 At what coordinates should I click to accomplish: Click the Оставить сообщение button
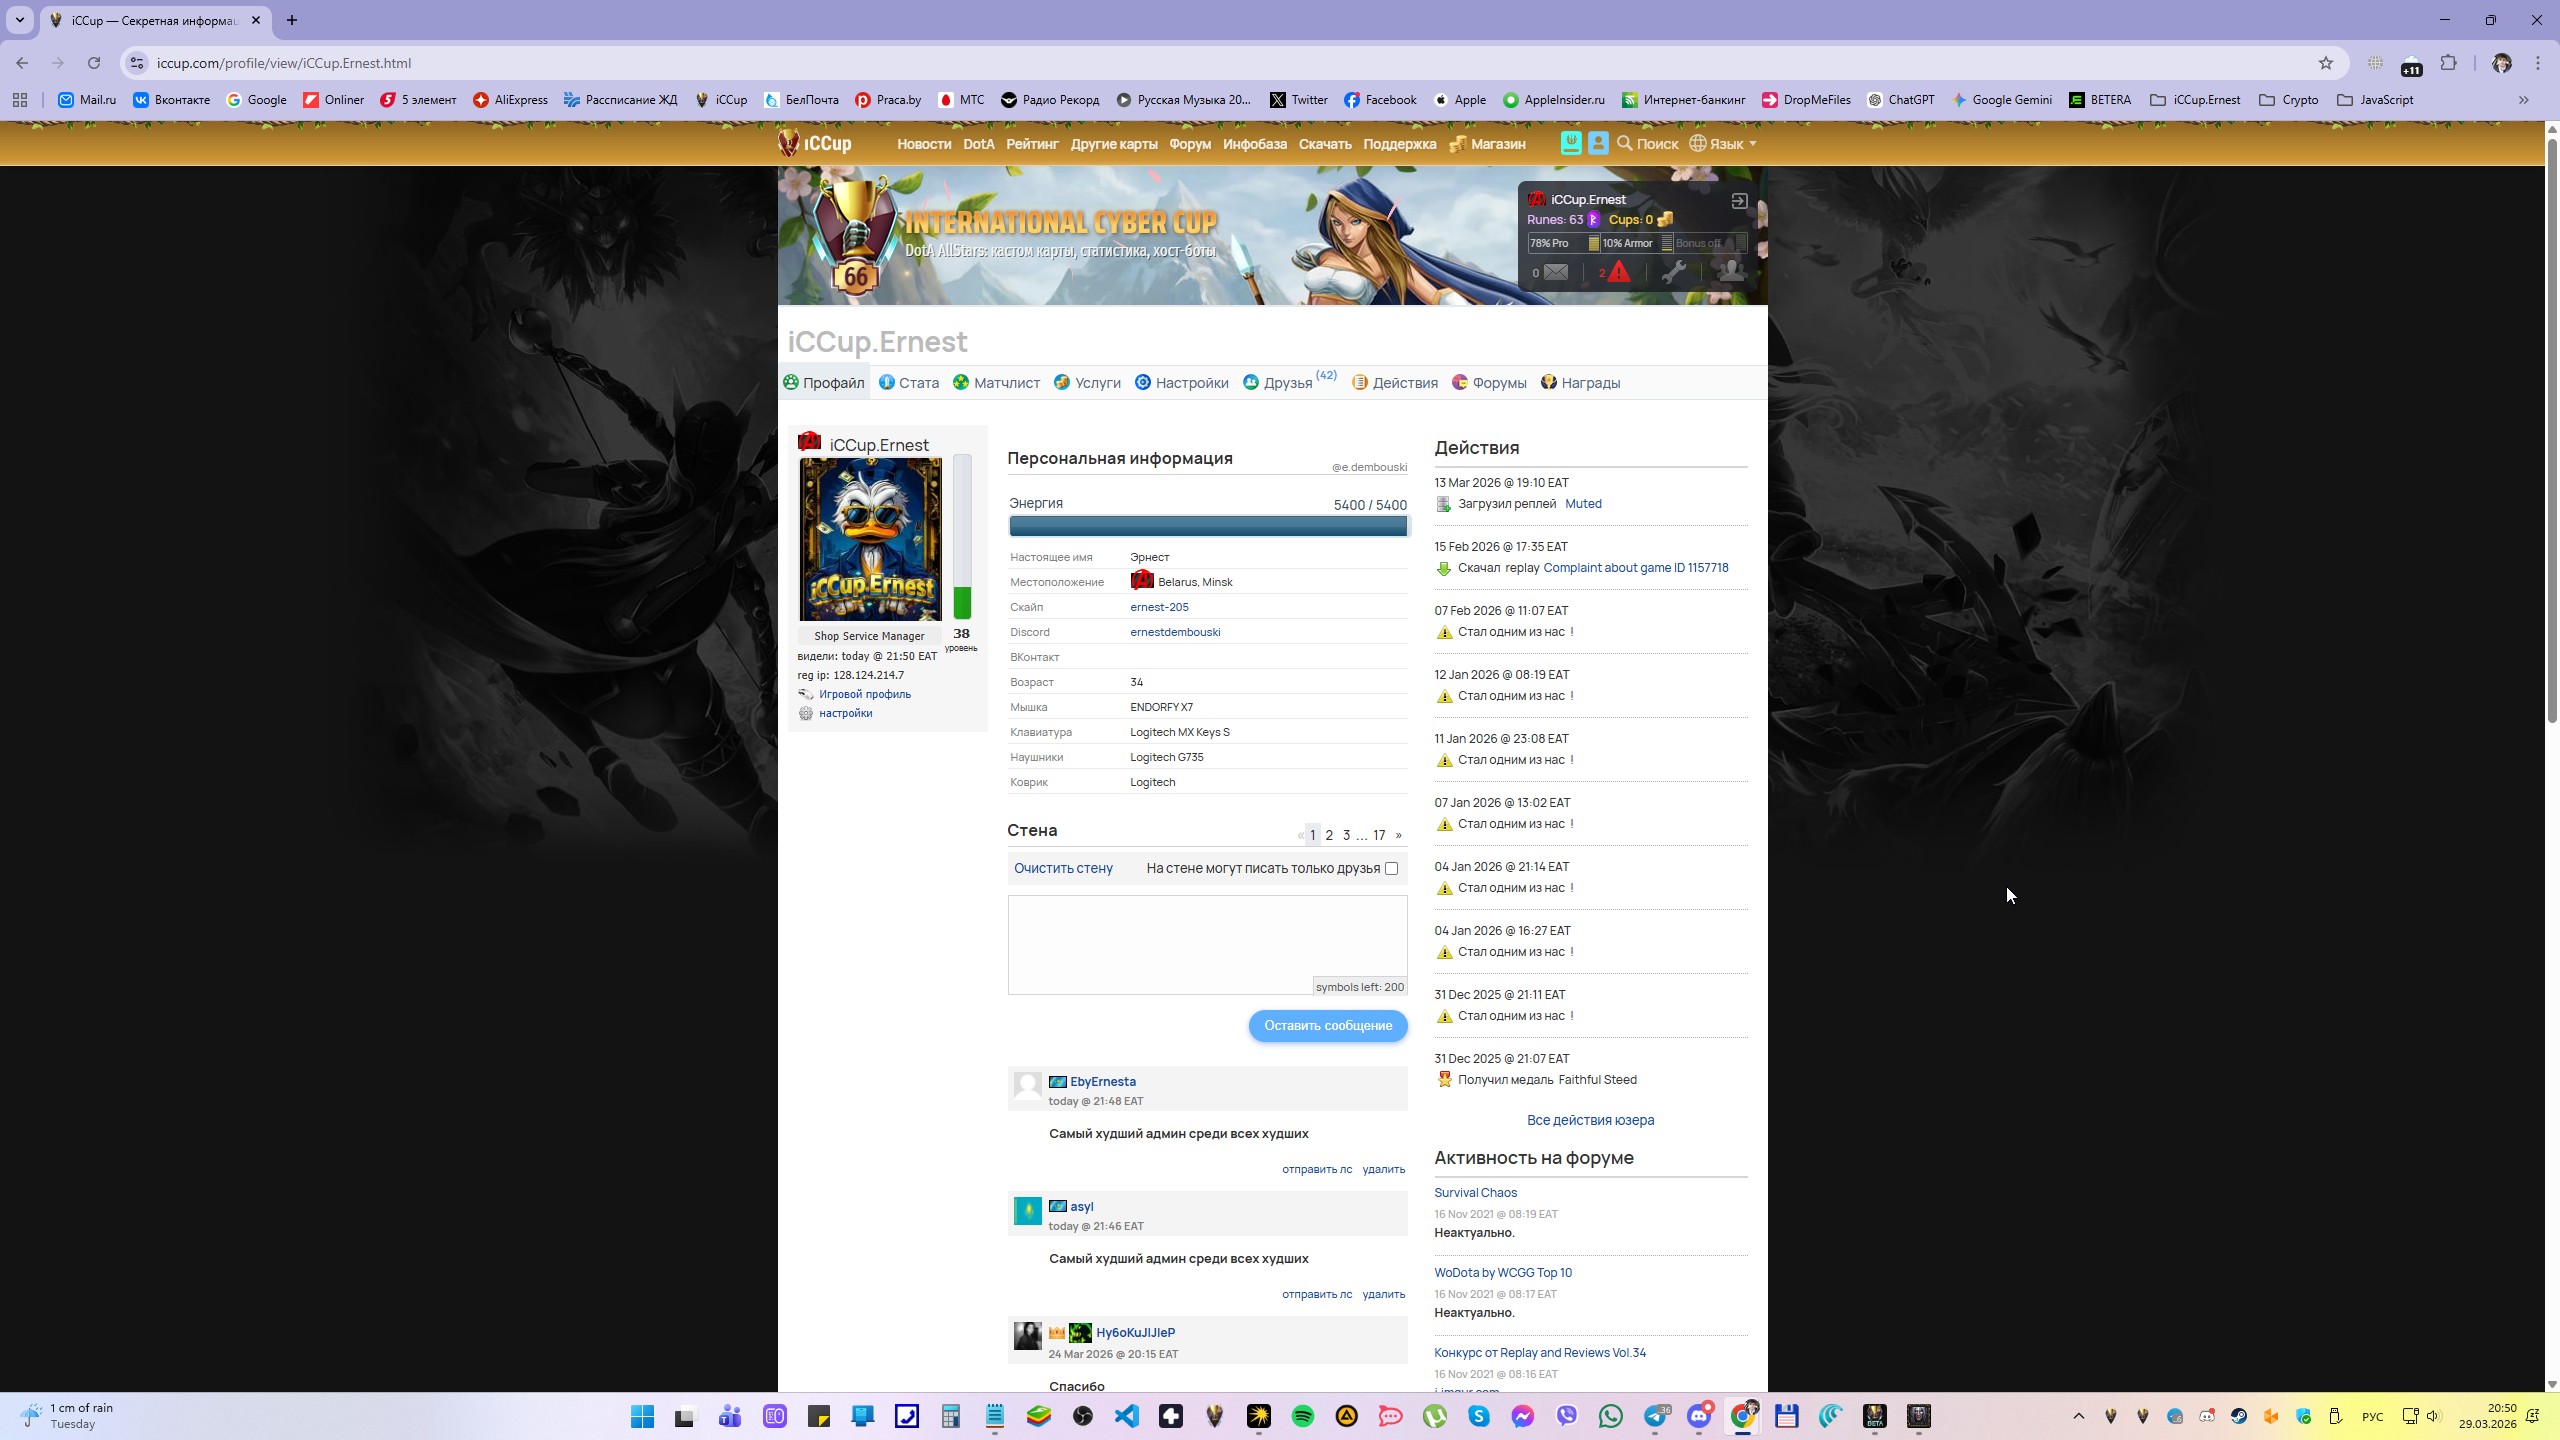tap(1327, 1025)
